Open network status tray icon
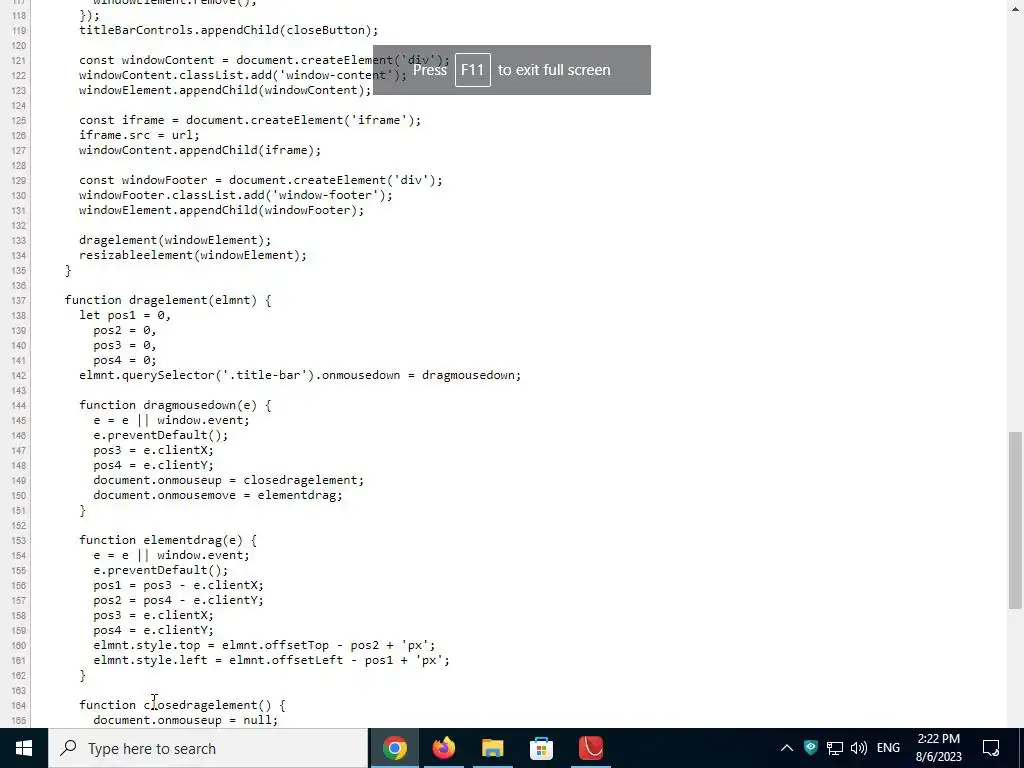 click(835, 748)
